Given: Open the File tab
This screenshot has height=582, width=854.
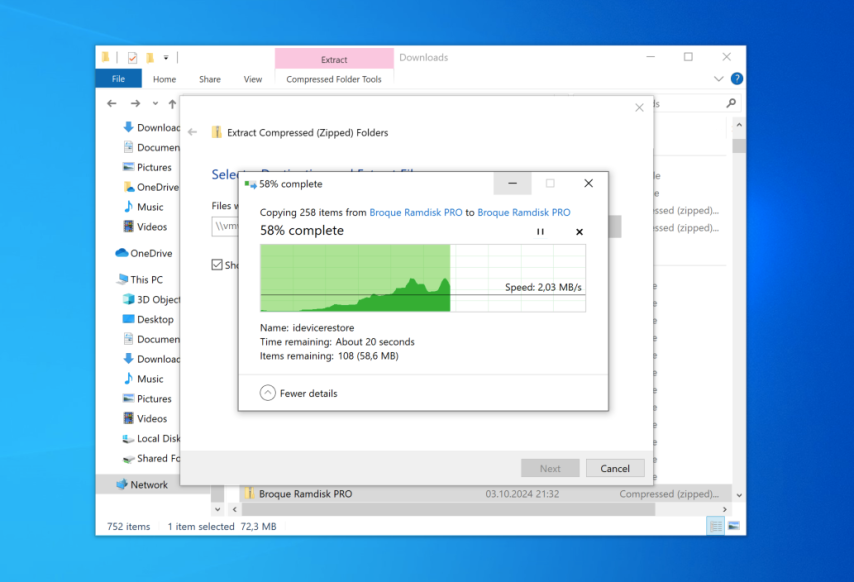Looking at the screenshot, I should [118, 79].
